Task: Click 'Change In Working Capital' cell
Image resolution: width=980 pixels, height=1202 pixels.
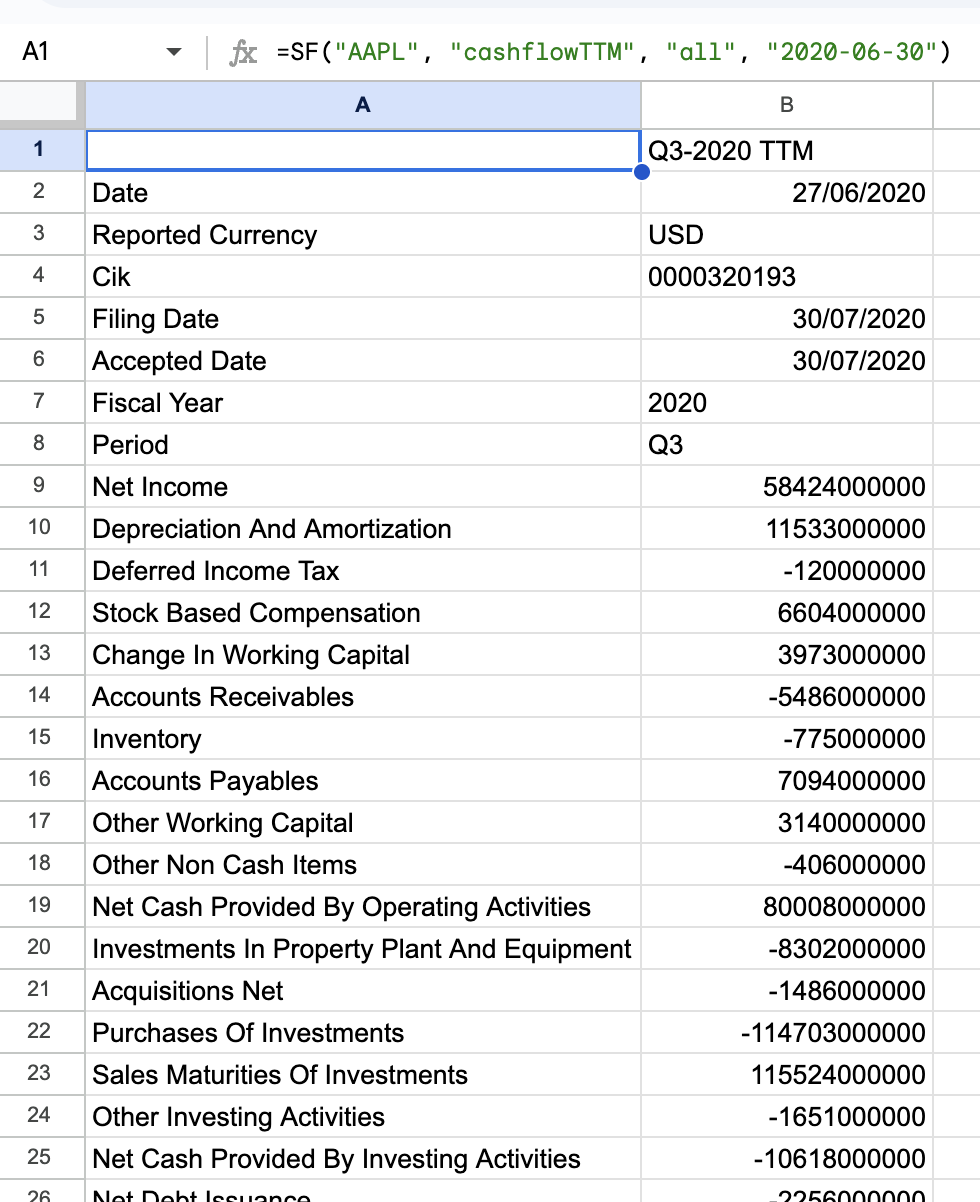Action: pyautogui.click(x=363, y=654)
